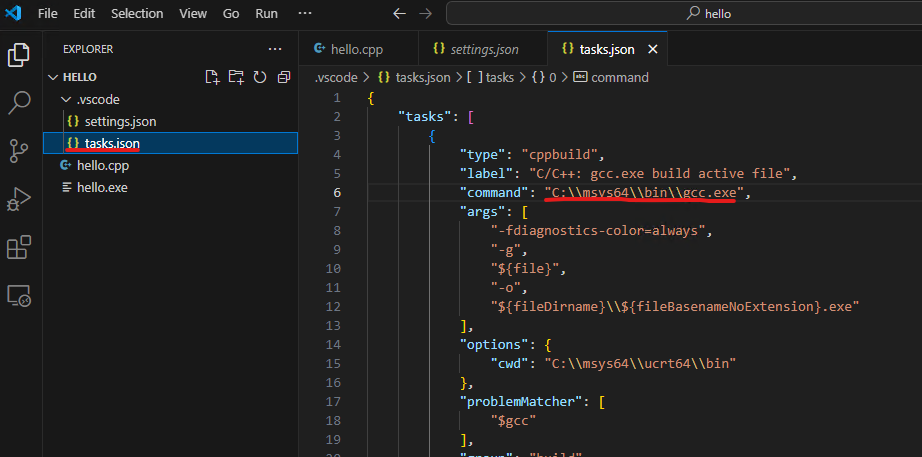Click the 'tasks' breadcrumb segment

pyautogui.click(x=499, y=77)
